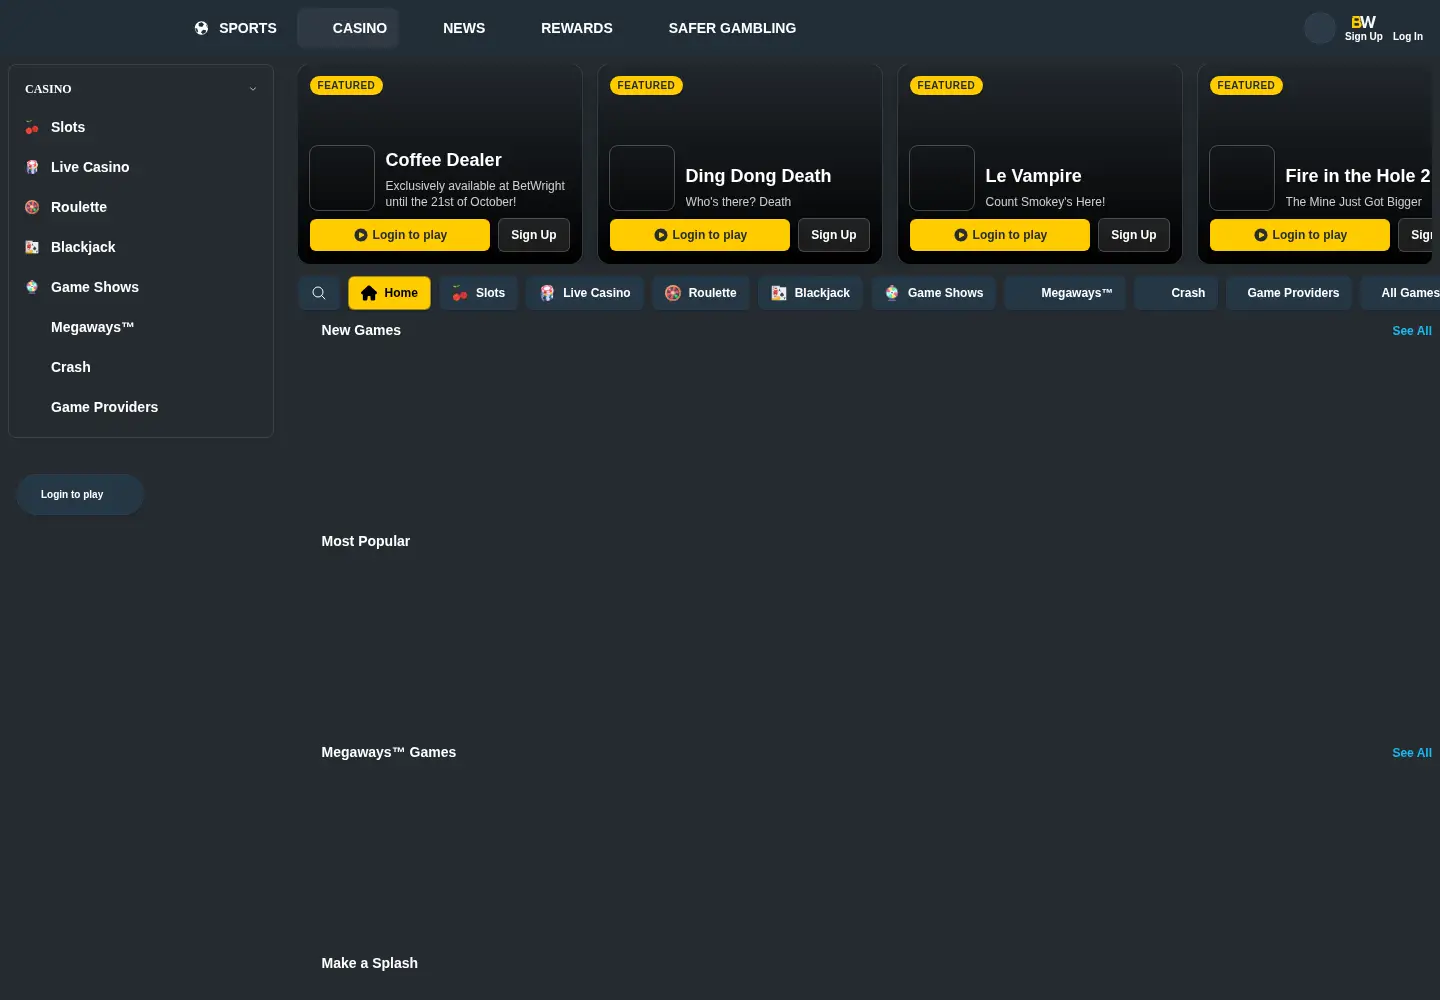Click Login to play for Fire in the Hole 2
This screenshot has height=1000, width=1440.
(x=1300, y=235)
